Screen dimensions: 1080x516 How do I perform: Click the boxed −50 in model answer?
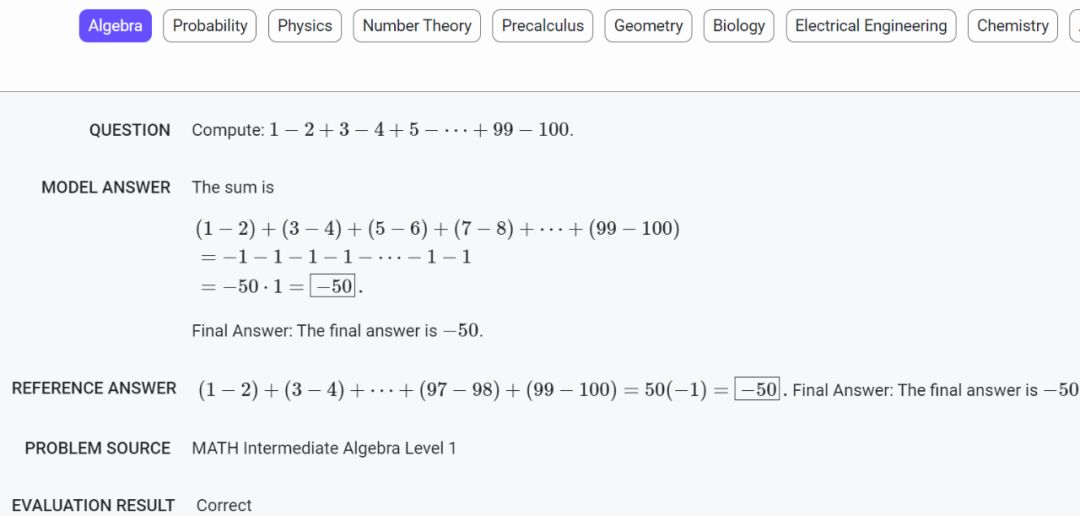point(333,287)
